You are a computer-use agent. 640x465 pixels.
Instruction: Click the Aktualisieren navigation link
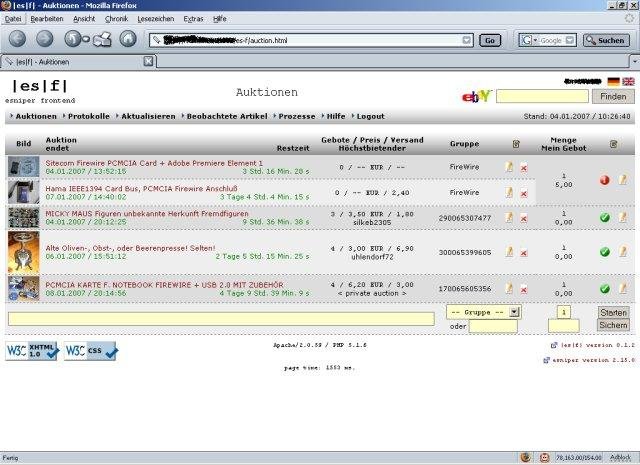[x=148, y=116]
